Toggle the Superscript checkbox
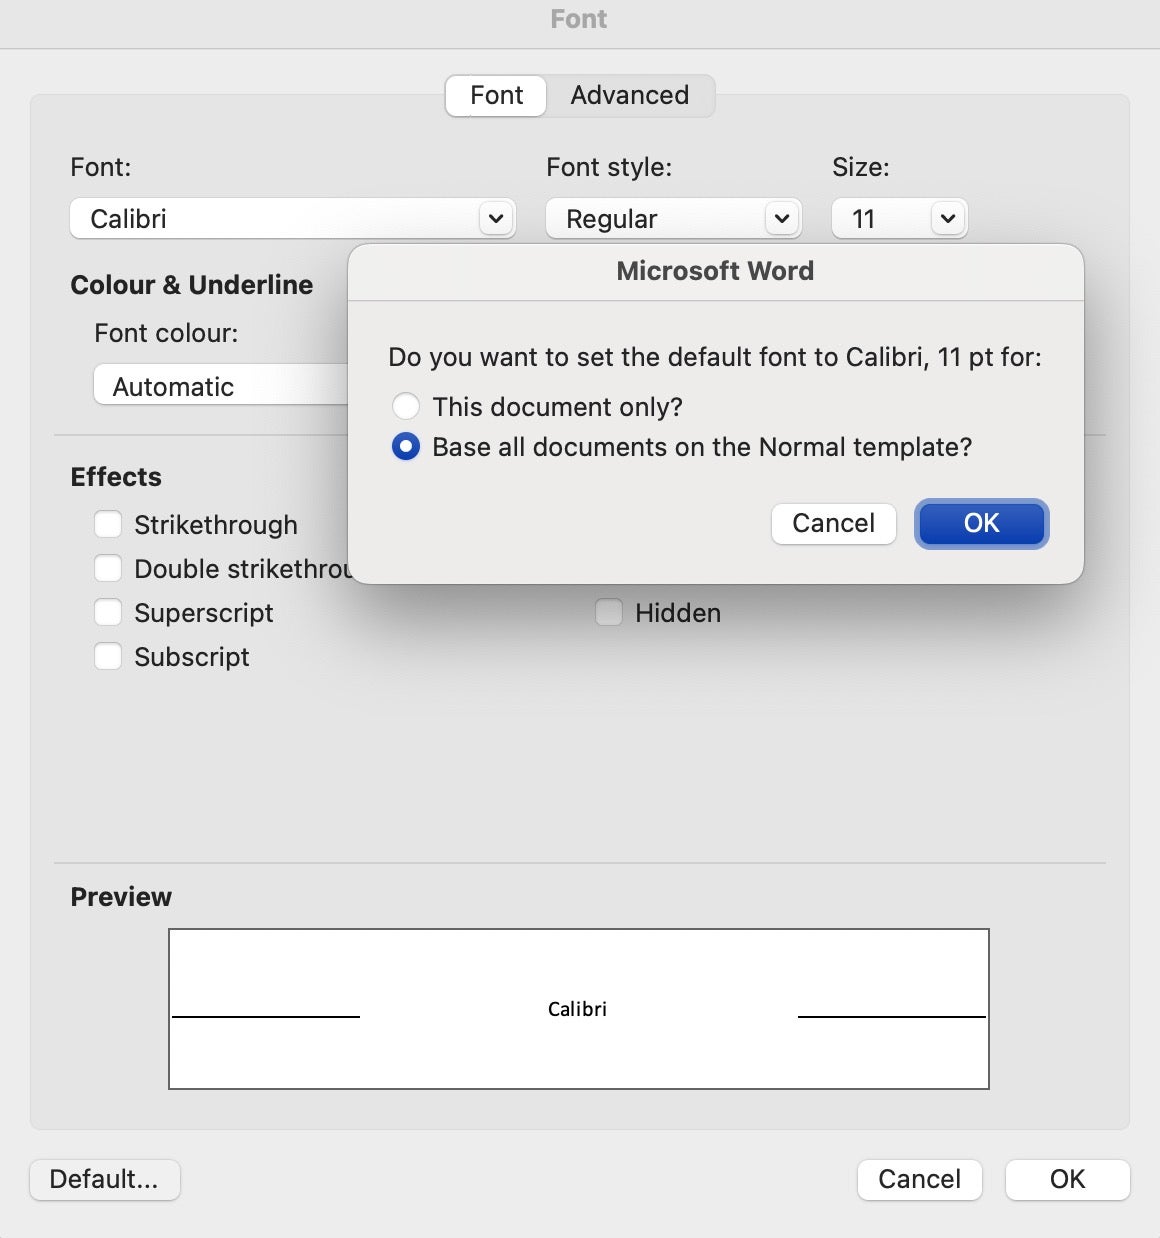 pyautogui.click(x=108, y=613)
